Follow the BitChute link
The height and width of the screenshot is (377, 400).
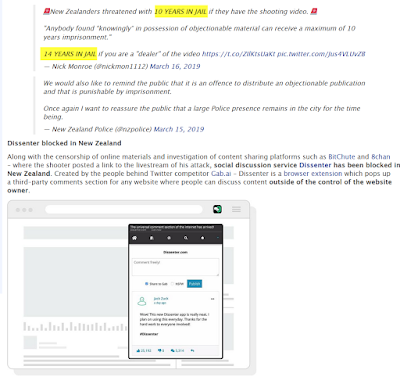pyautogui.click(x=342, y=157)
